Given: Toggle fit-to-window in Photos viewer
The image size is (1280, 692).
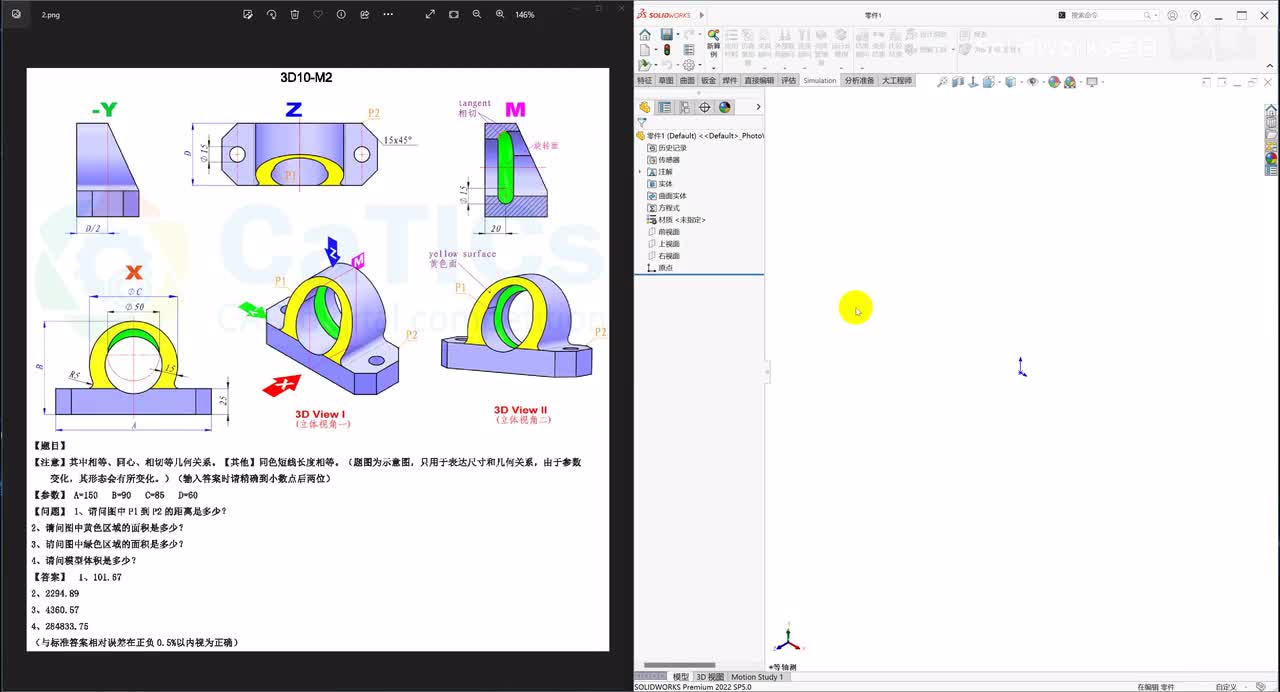Looking at the screenshot, I should (x=453, y=14).
